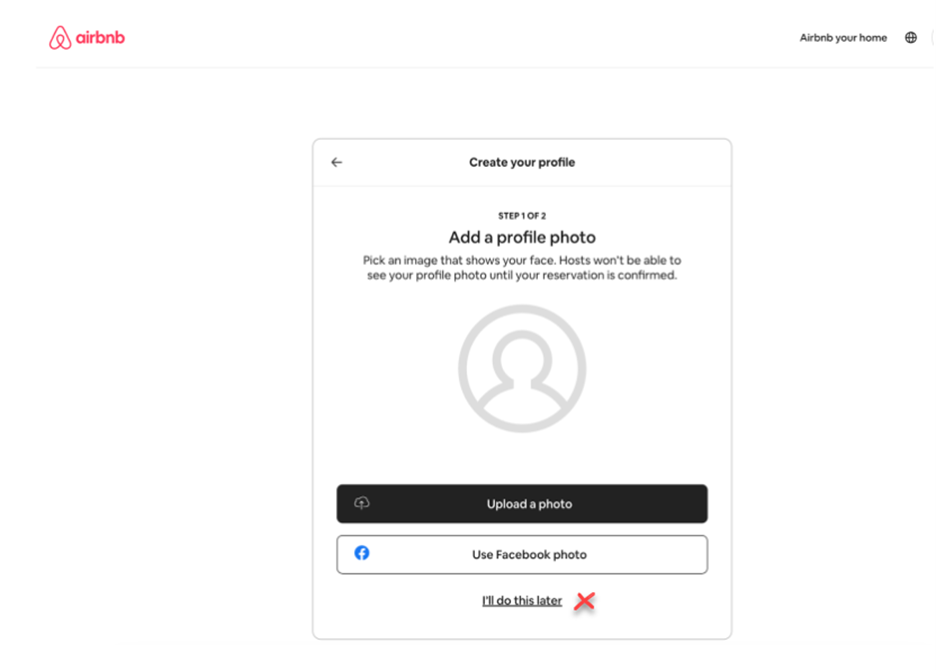Open the cut-off menu beside globe
936x670 pixels.
[932, 38]
